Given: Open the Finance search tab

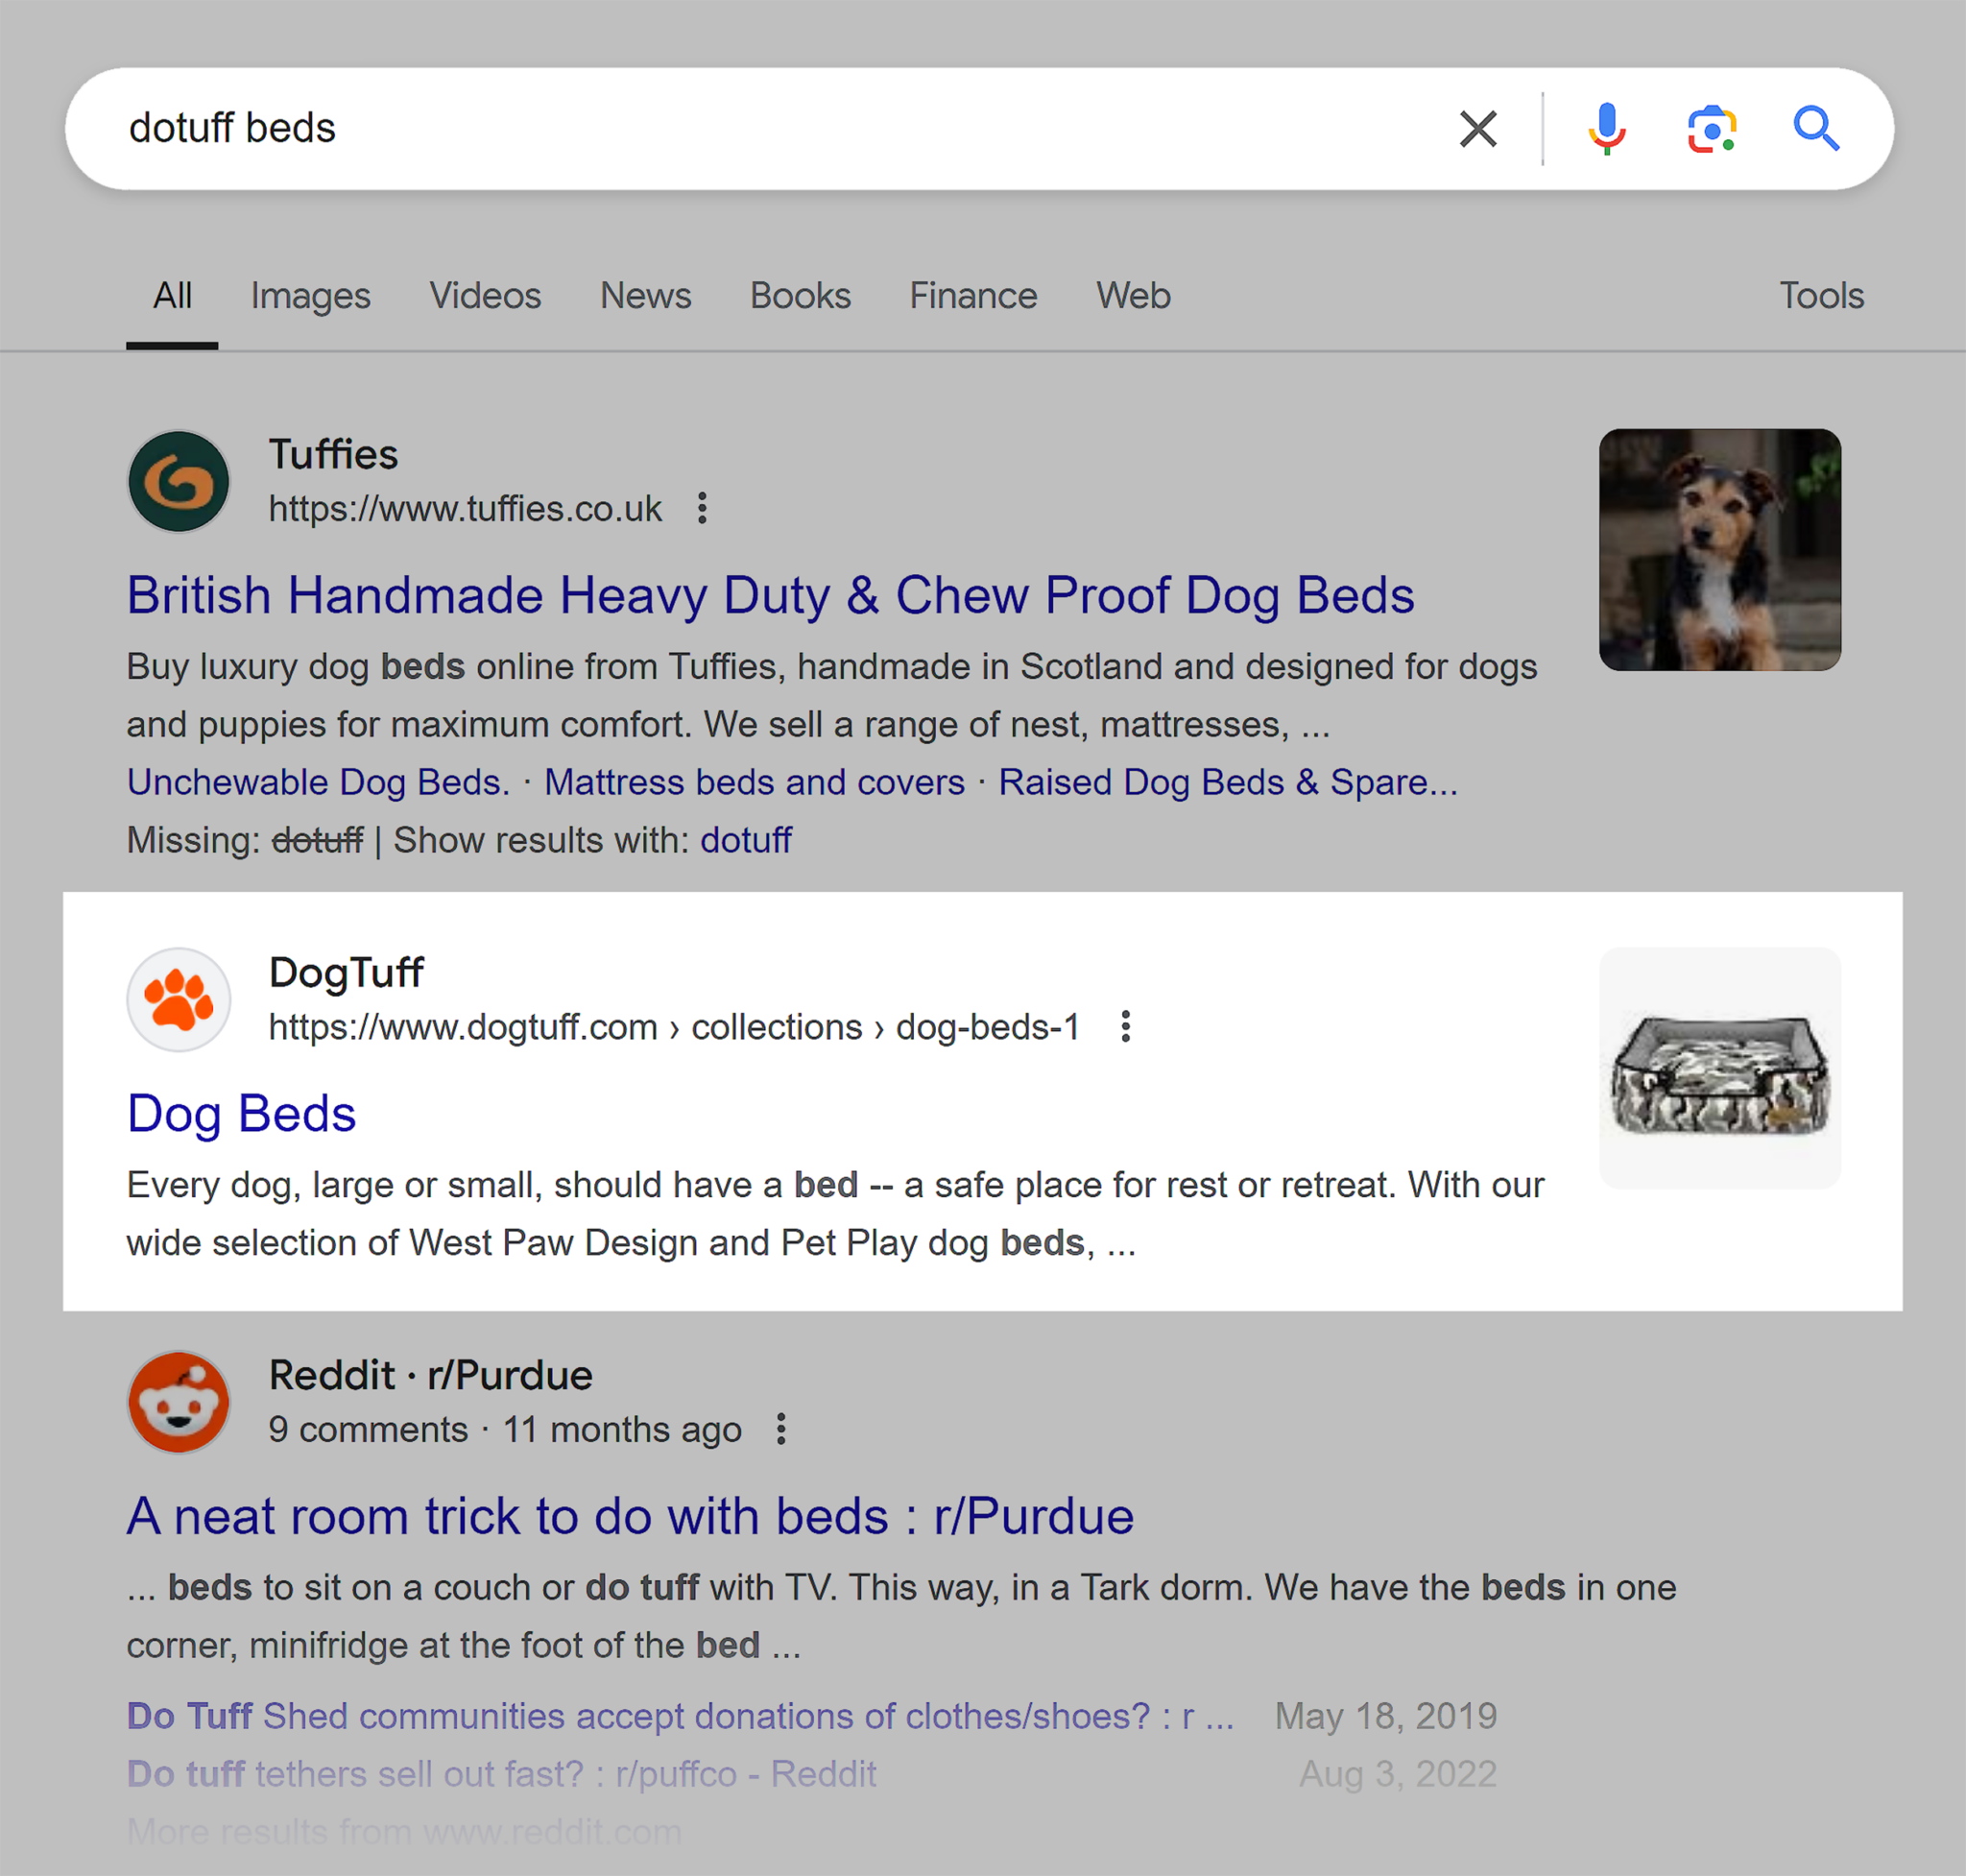Looking at the screenshot, I should tap(974, 297).
